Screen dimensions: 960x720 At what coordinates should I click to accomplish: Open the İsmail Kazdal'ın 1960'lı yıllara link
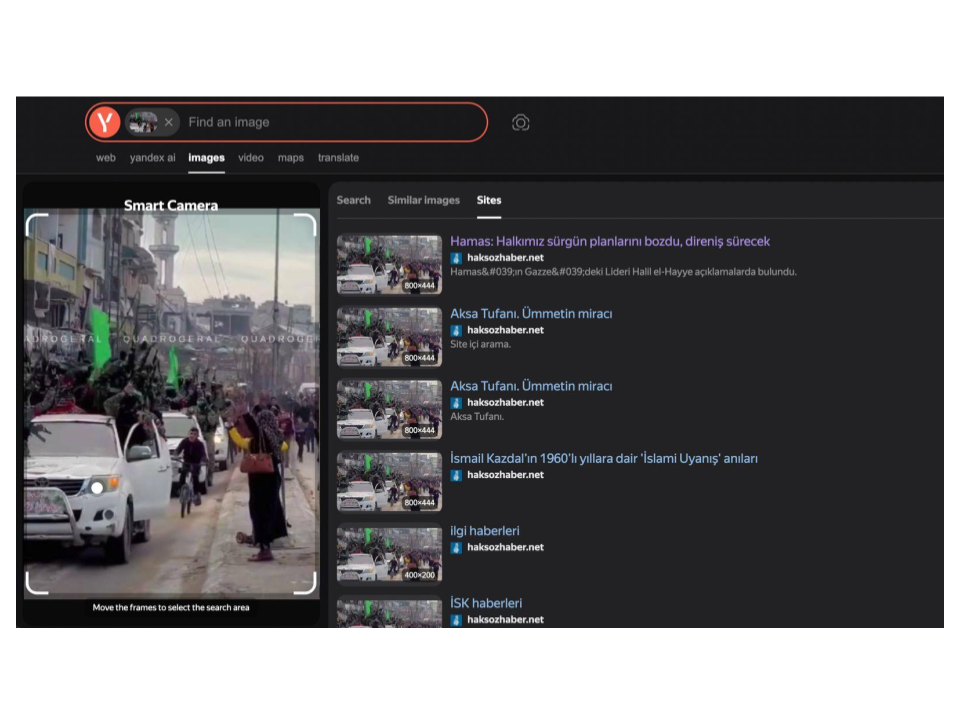pyautogui.click(x=603, y=458)
